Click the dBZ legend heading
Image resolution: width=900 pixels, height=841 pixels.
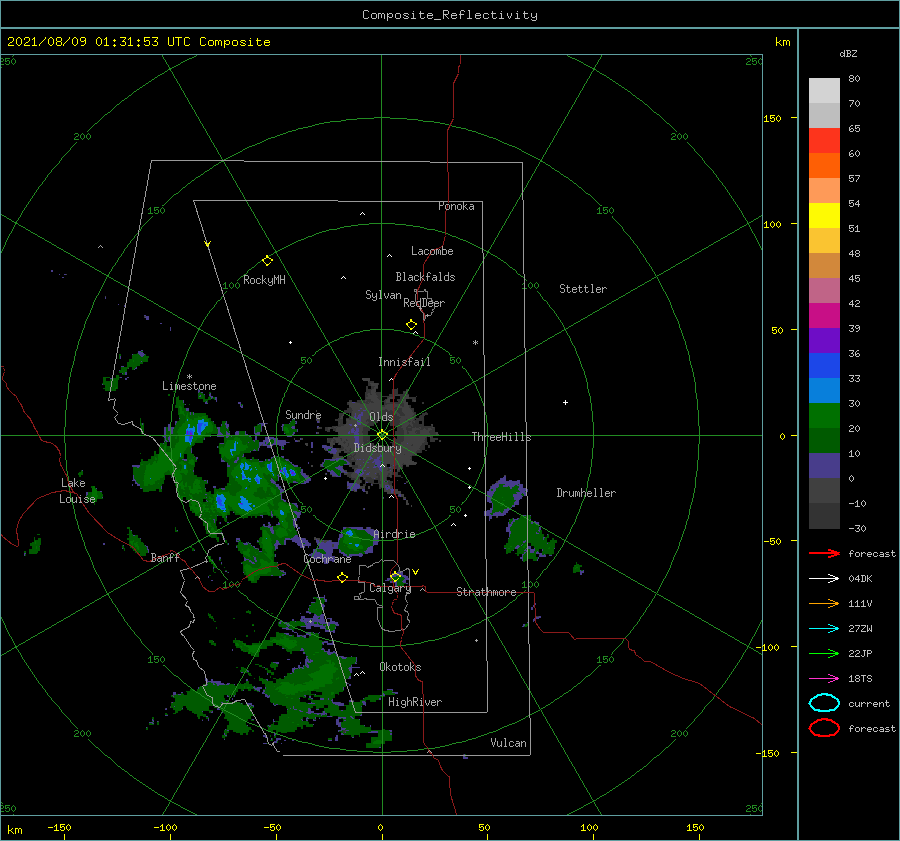848,53
